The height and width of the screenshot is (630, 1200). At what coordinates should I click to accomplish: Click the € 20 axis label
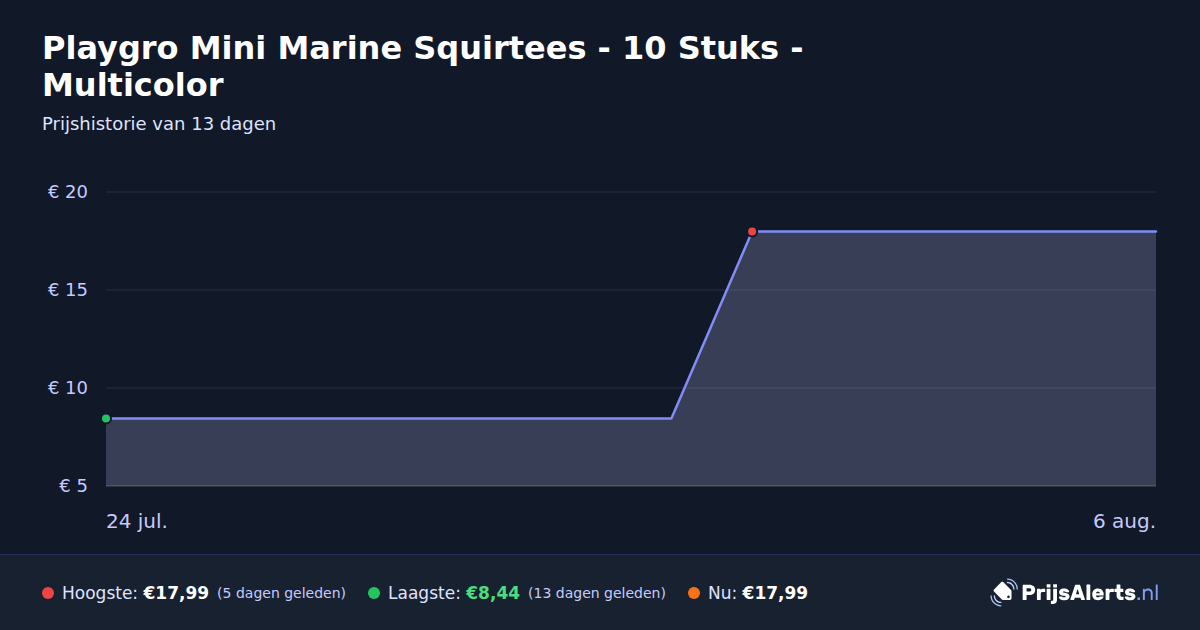pyautogui.click(x=68, y=192)
